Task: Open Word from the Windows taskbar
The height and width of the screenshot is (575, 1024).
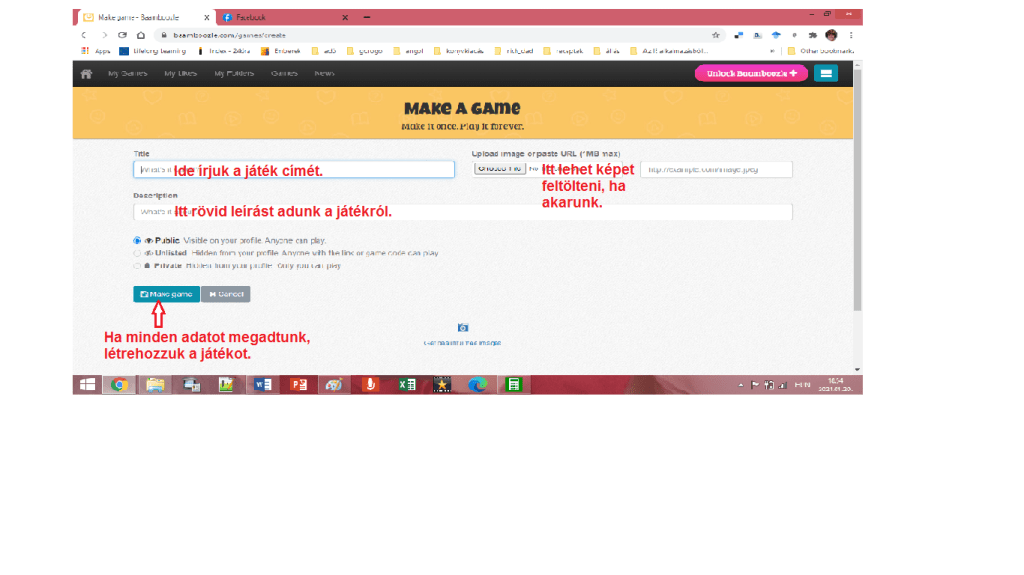Action: (262, 385)
